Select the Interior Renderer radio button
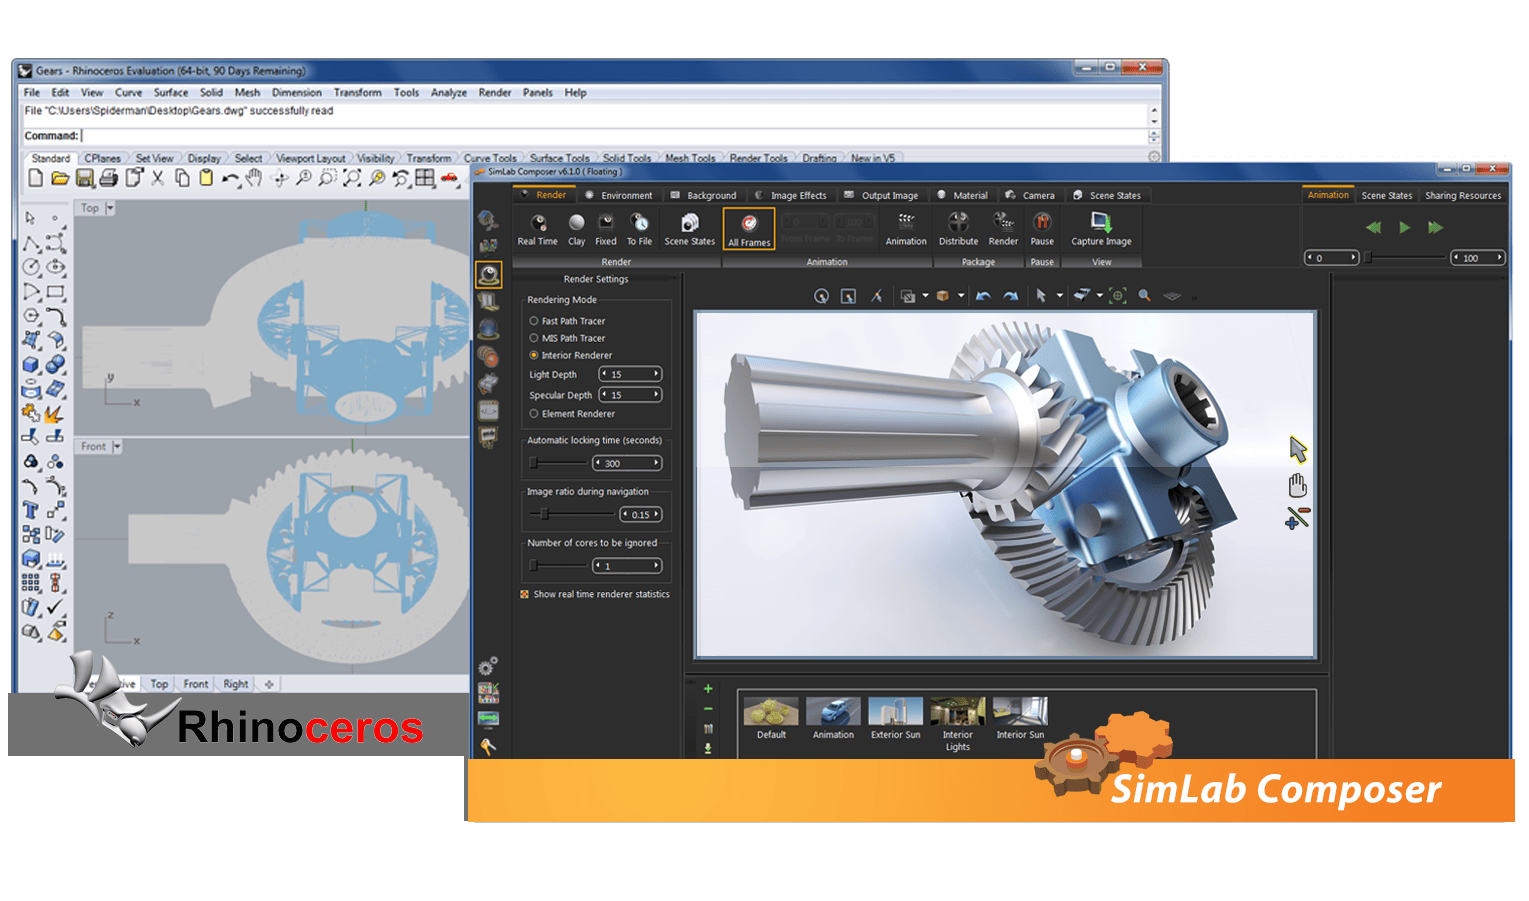 (x=534, y=355)
